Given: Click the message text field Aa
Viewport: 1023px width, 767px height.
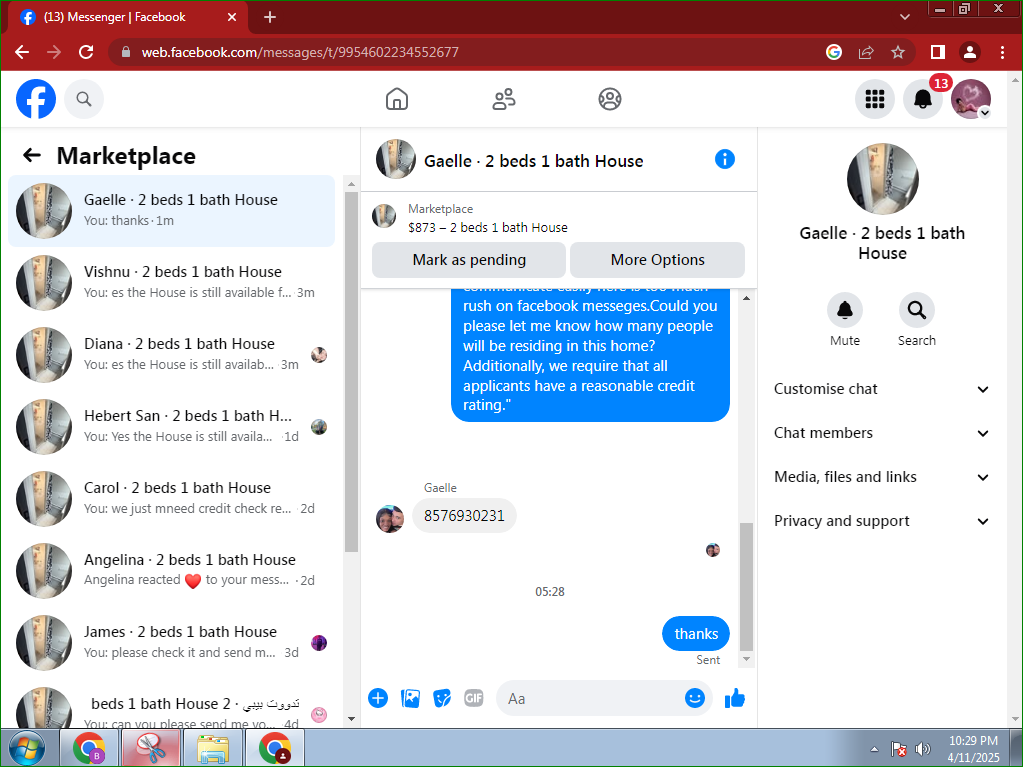Looking at the screenshot, I should [x=590, y=699].
